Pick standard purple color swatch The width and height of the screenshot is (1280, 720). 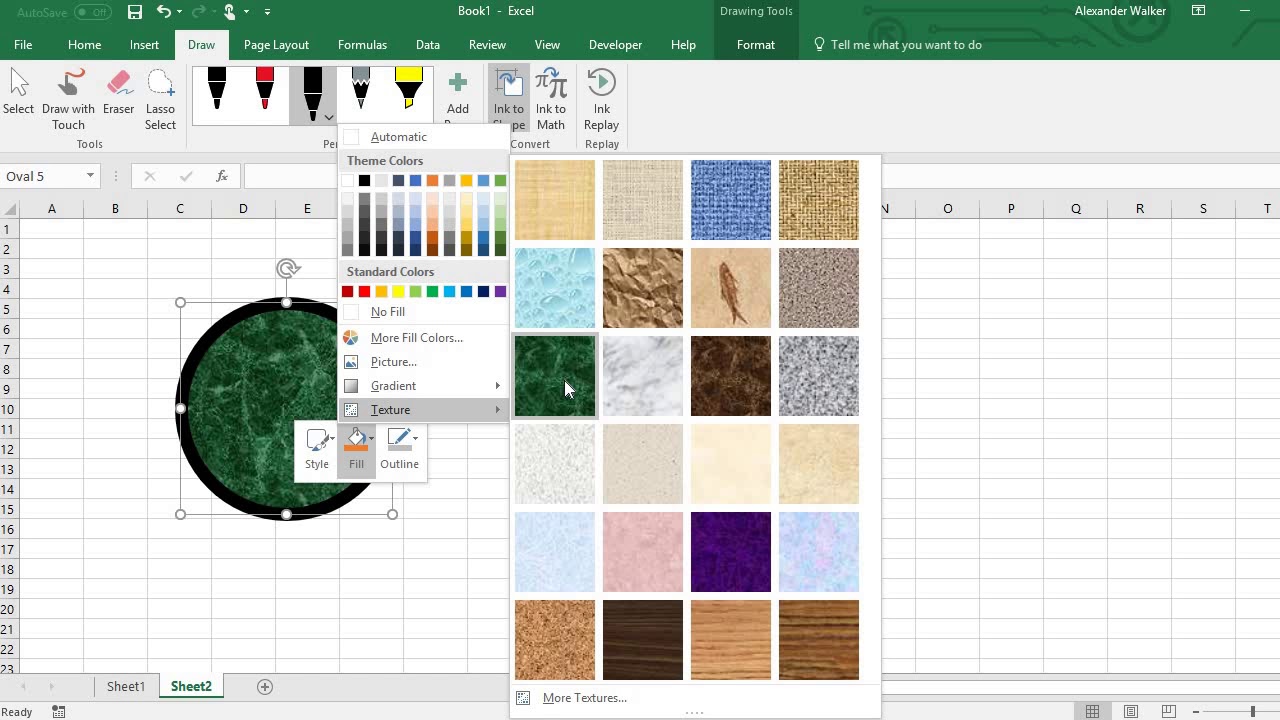pos(500,291)
